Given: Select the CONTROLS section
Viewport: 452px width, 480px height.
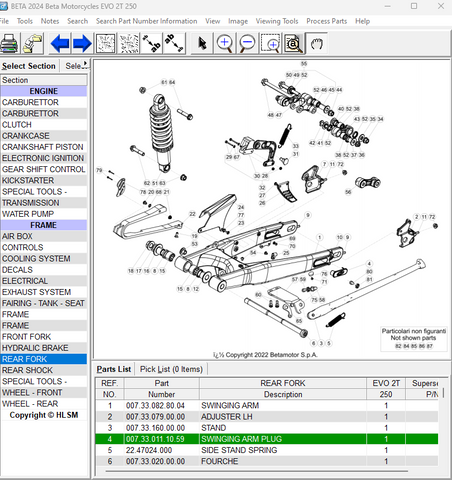Looking at the screenshot, I should pos(43,247).
